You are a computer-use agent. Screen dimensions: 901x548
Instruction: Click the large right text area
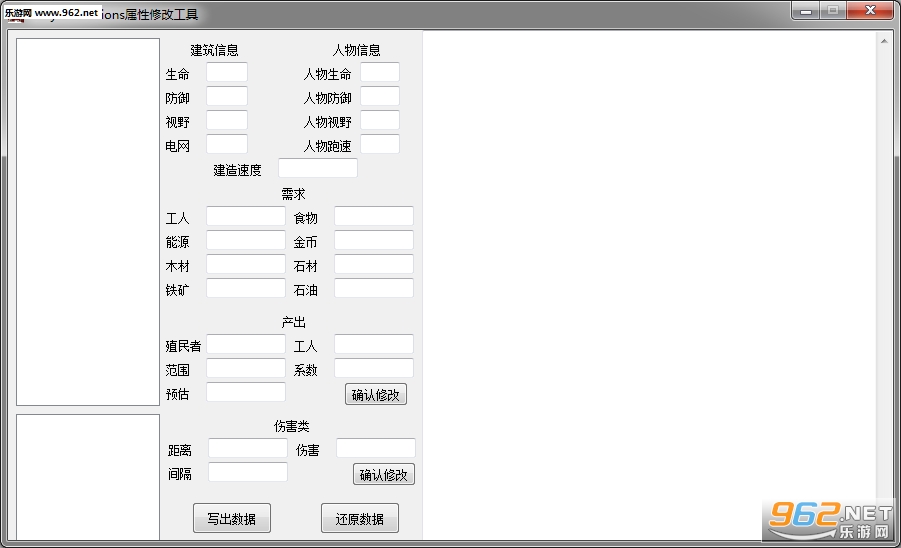(650, 285)
